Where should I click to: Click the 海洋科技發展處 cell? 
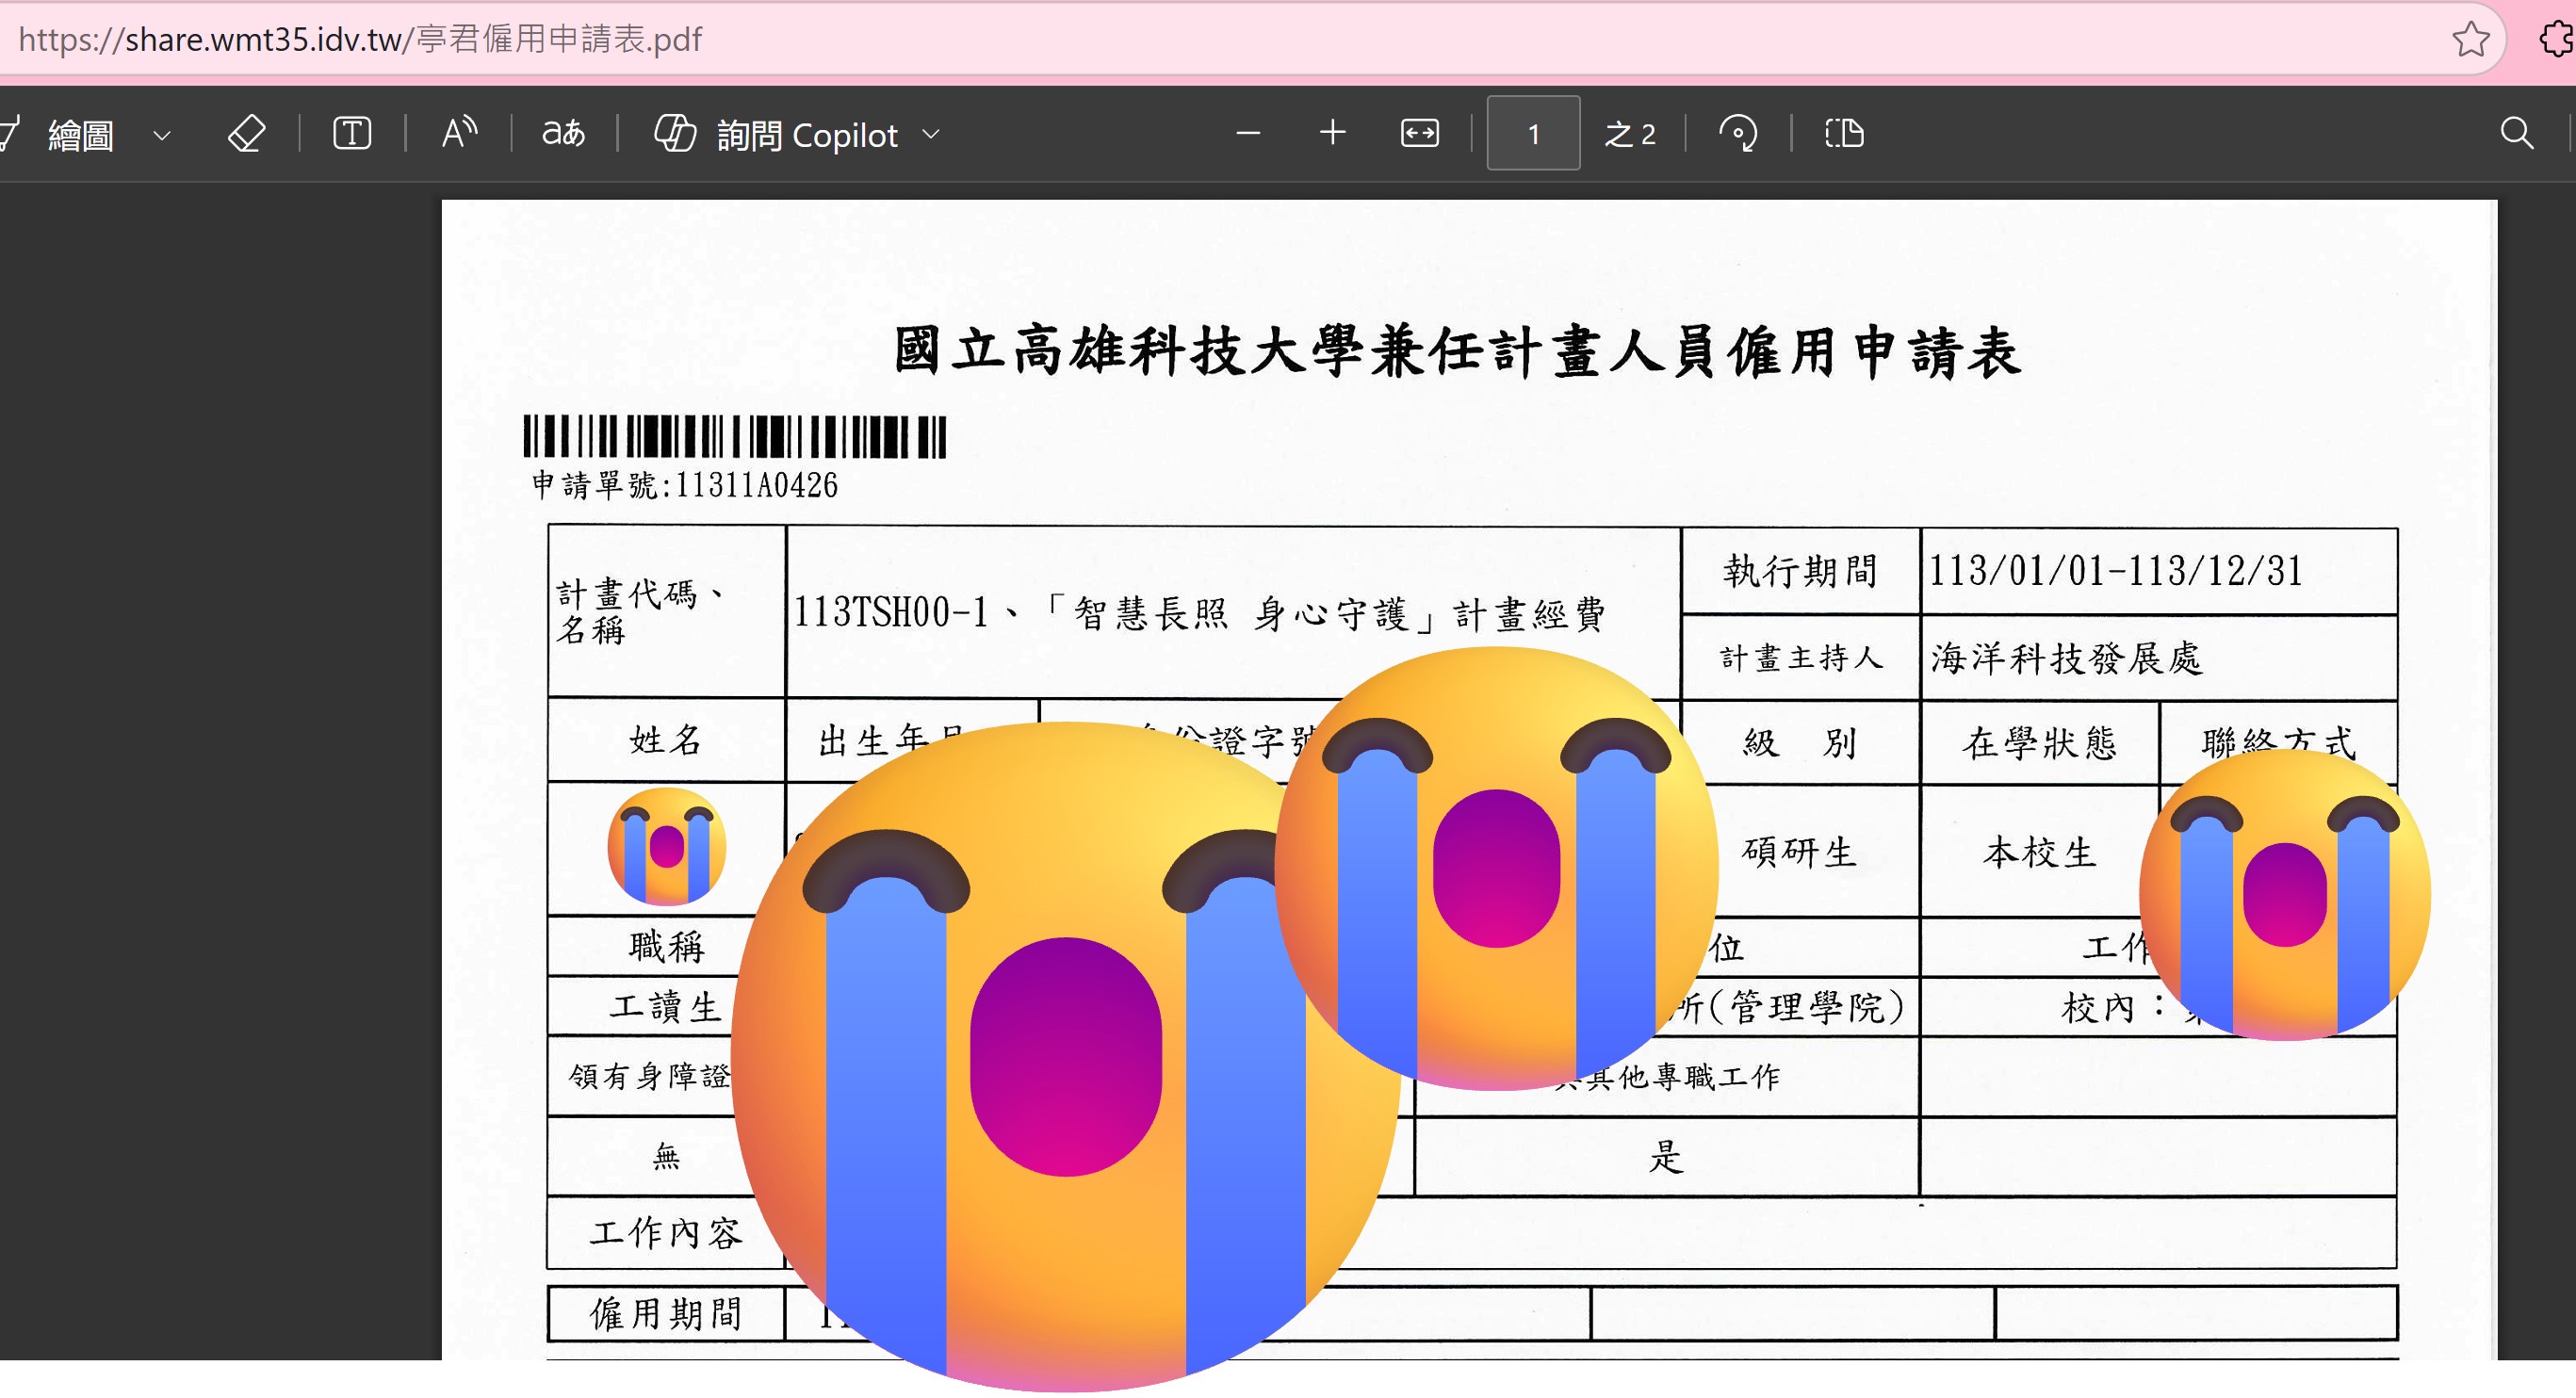[2159, 658]
